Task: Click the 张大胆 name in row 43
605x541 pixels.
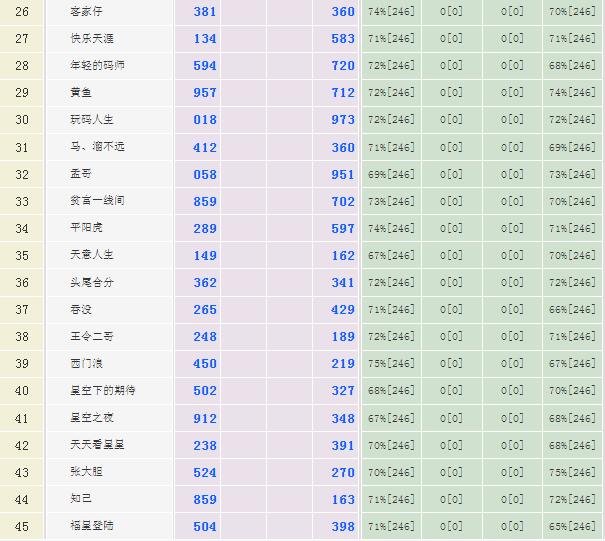Action: (x=84, y=472)
